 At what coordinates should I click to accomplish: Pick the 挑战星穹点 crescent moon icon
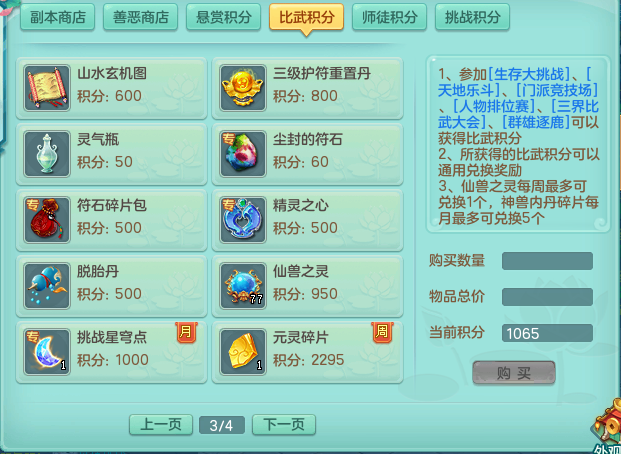[47, 352]
